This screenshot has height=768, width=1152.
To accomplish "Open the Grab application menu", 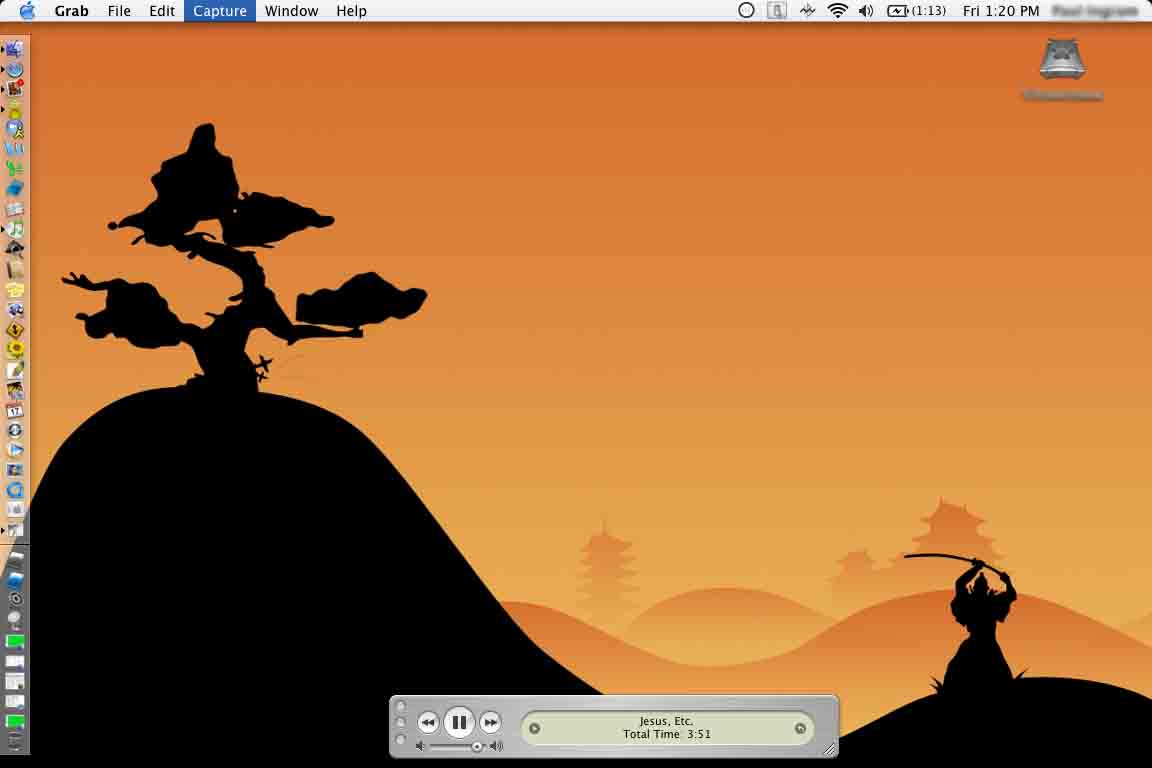I will coord(71,11).
